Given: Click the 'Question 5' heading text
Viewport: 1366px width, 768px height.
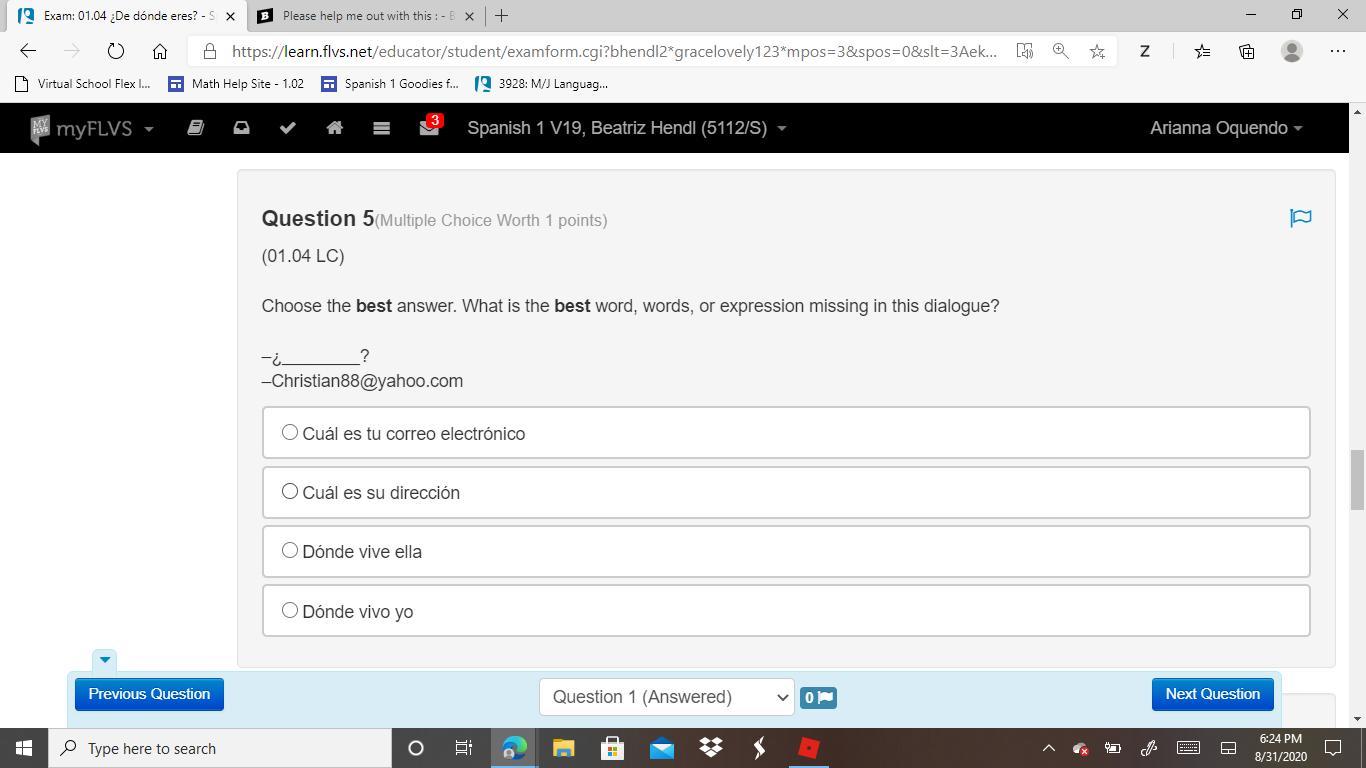Looking at the screenshot, I should (318, 218).
